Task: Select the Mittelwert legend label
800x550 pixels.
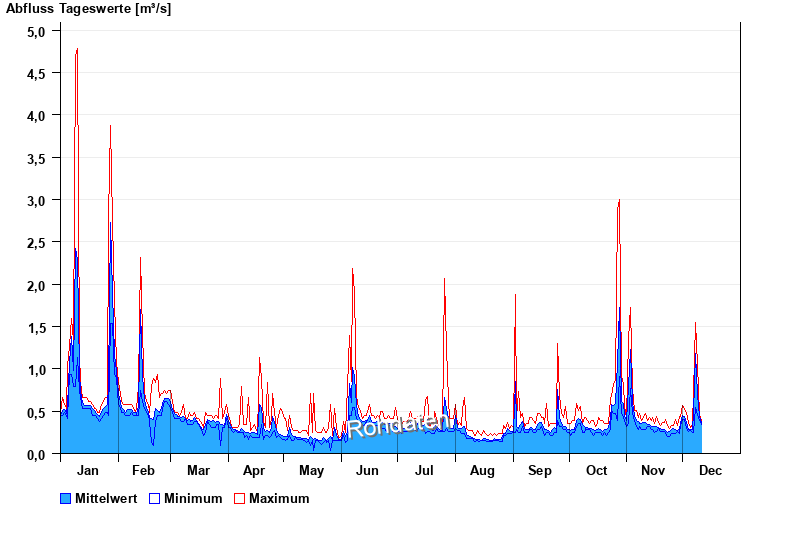Action: (x=106, y=499)
